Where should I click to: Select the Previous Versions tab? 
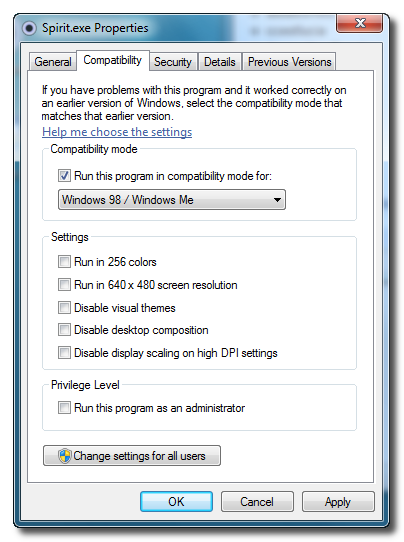pyautogui.click(x=289, y=62)
